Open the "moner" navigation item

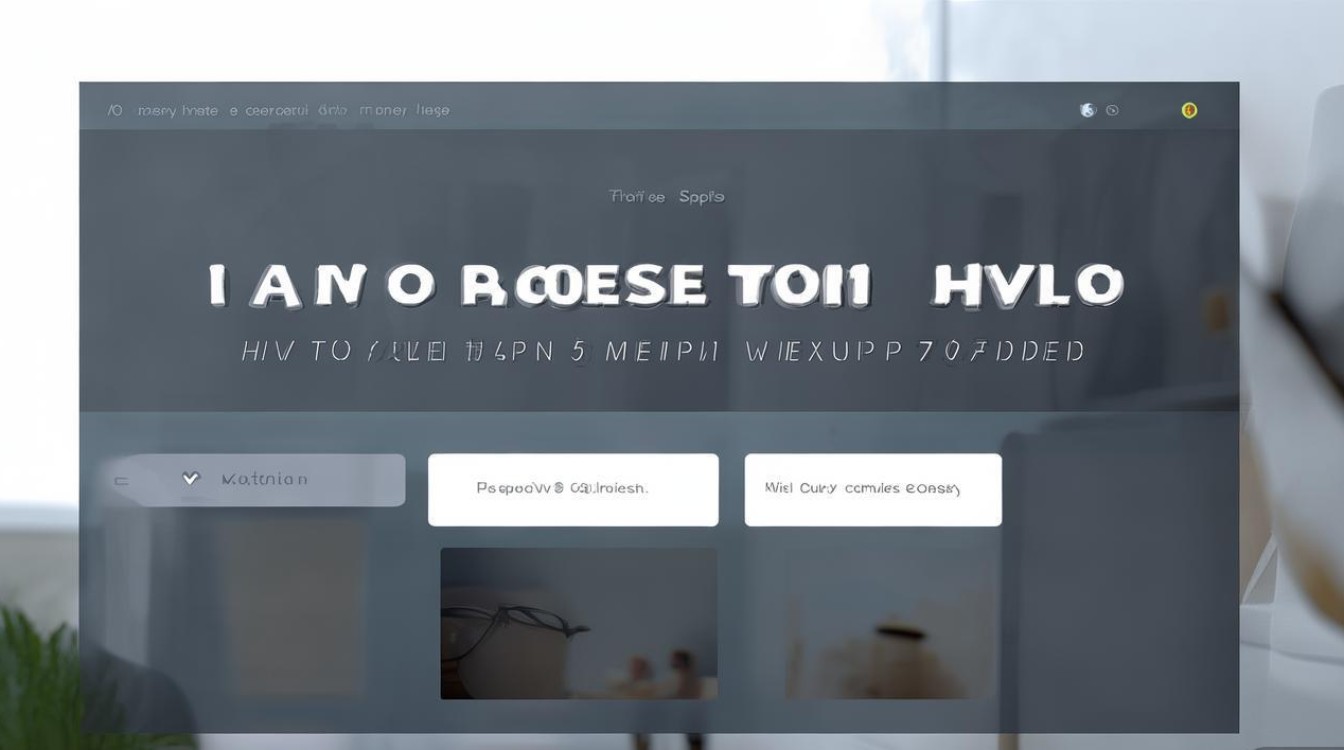tap(383, 110)
